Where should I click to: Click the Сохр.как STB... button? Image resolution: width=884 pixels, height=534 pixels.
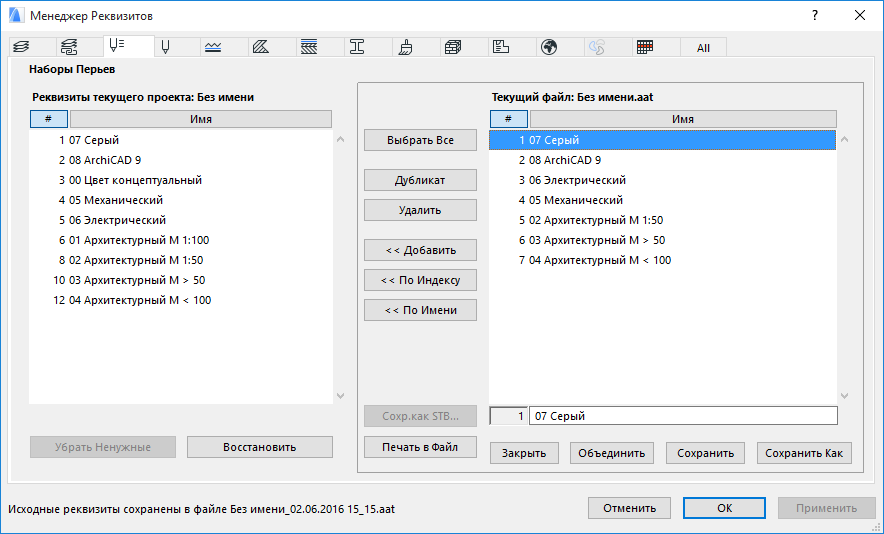[x=421, y=417]
